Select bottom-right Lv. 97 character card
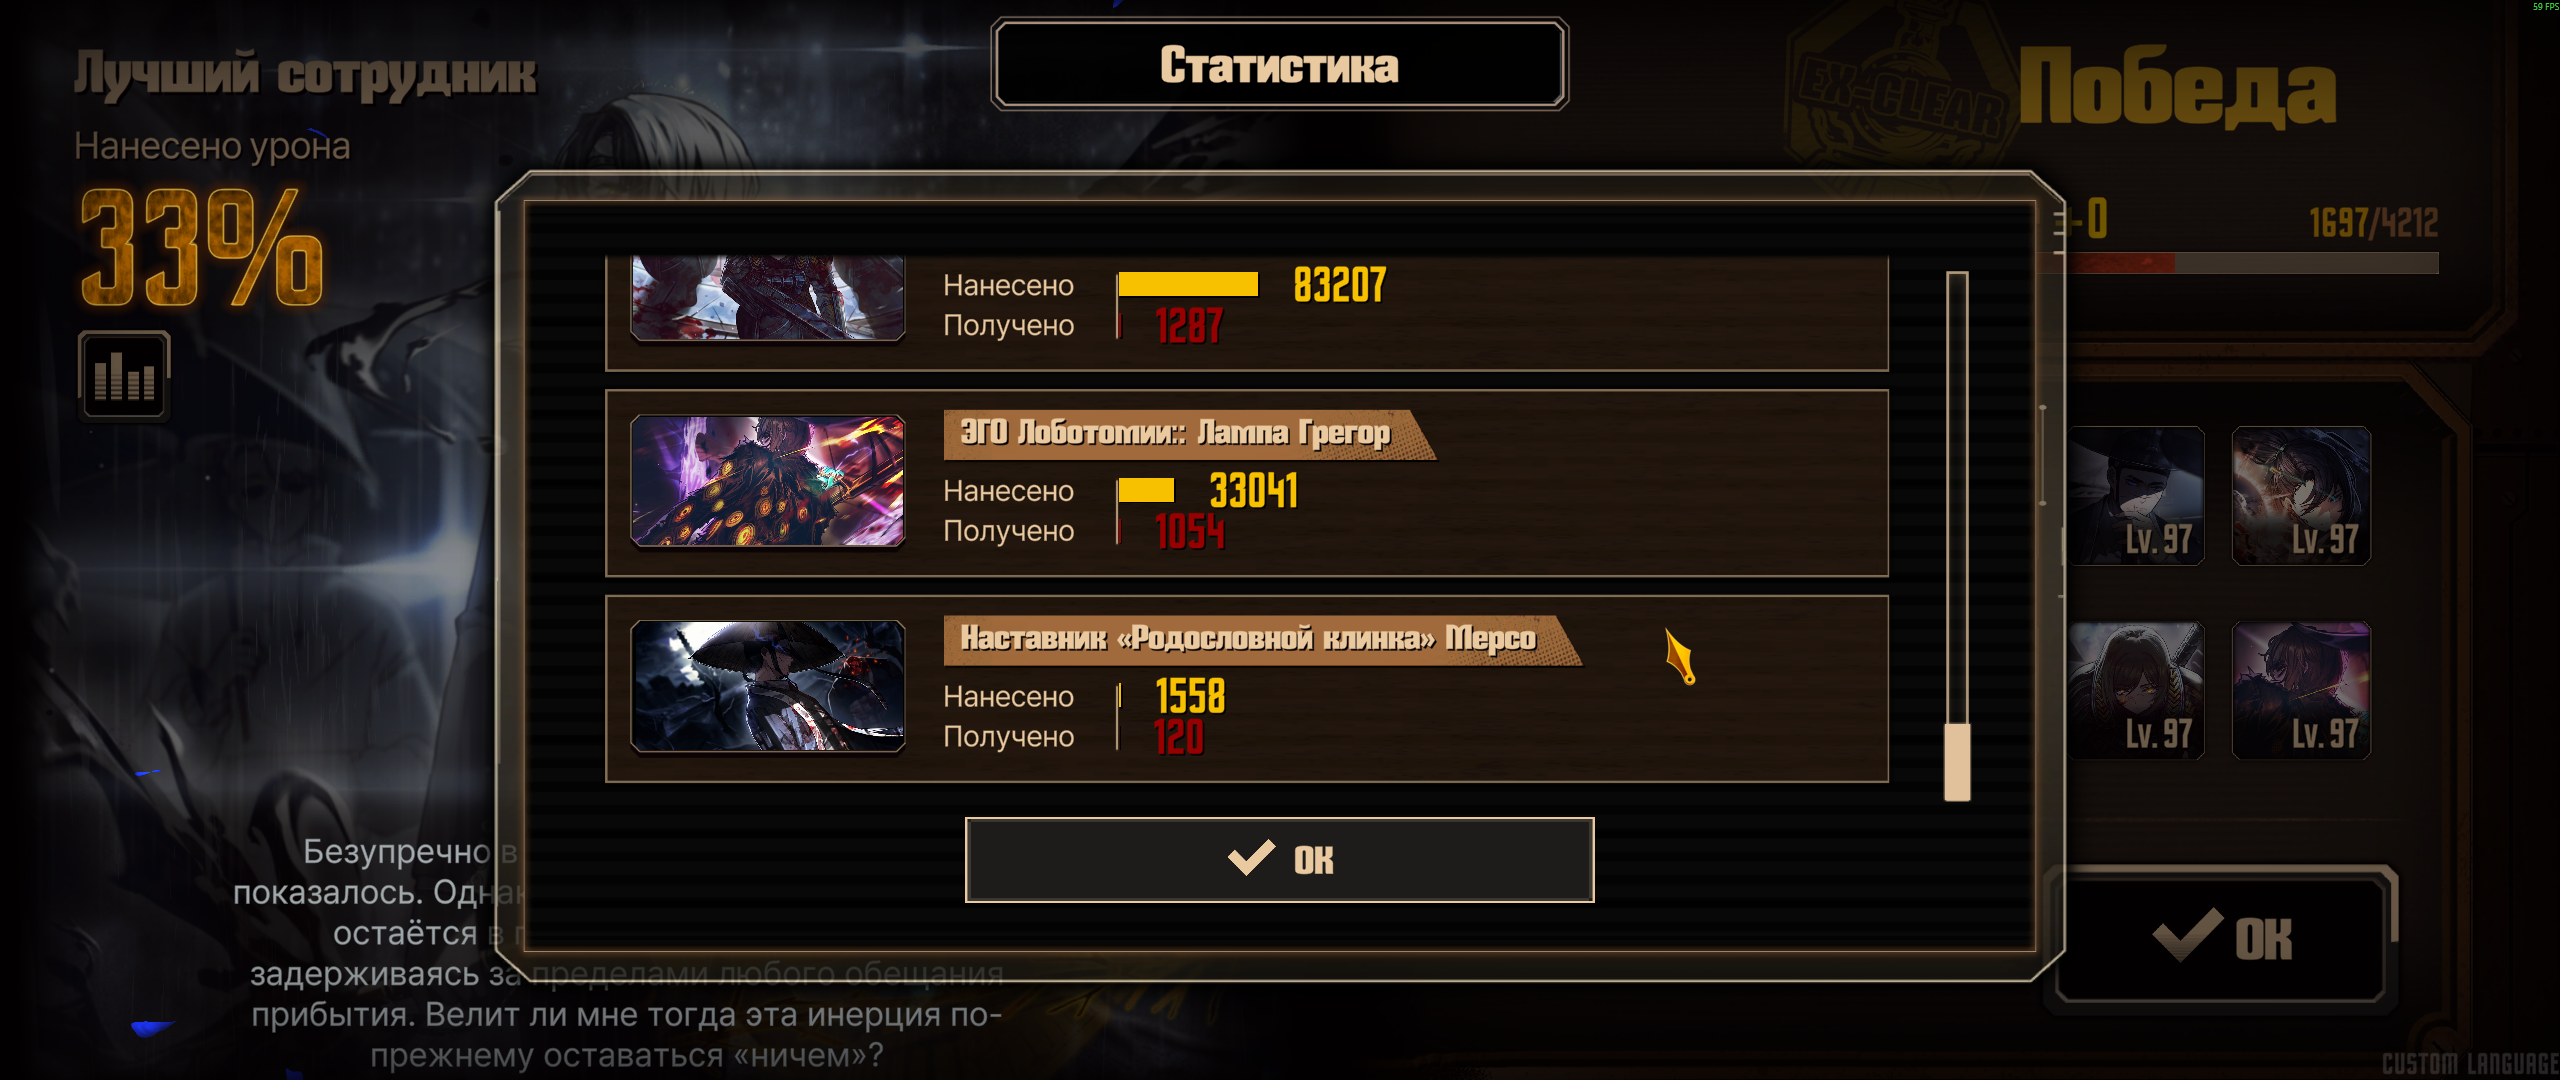Image resolution: width=2560 pixels, height=1080 pixels. [x=2301, y=690]
